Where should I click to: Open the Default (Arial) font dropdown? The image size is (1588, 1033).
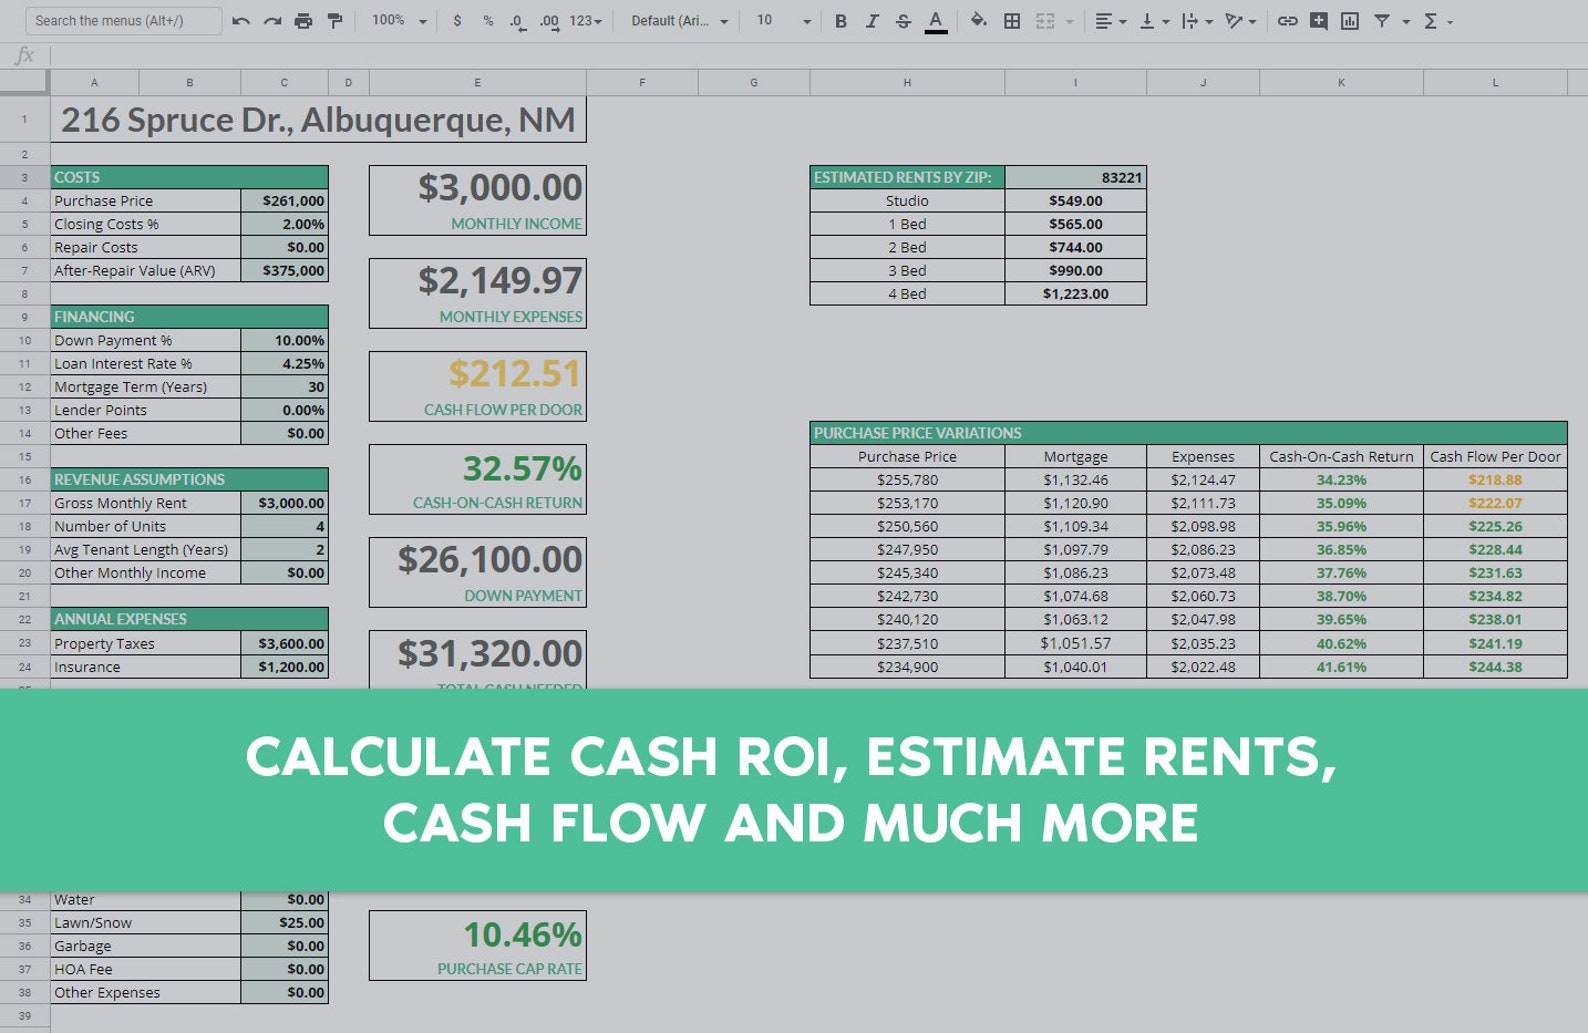pos(679,21)
